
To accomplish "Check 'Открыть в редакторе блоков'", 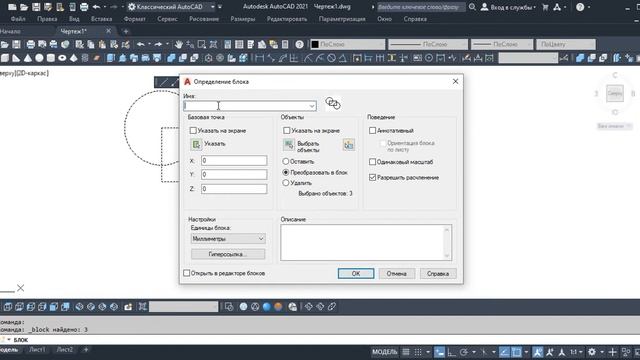I will pos(187,273).
